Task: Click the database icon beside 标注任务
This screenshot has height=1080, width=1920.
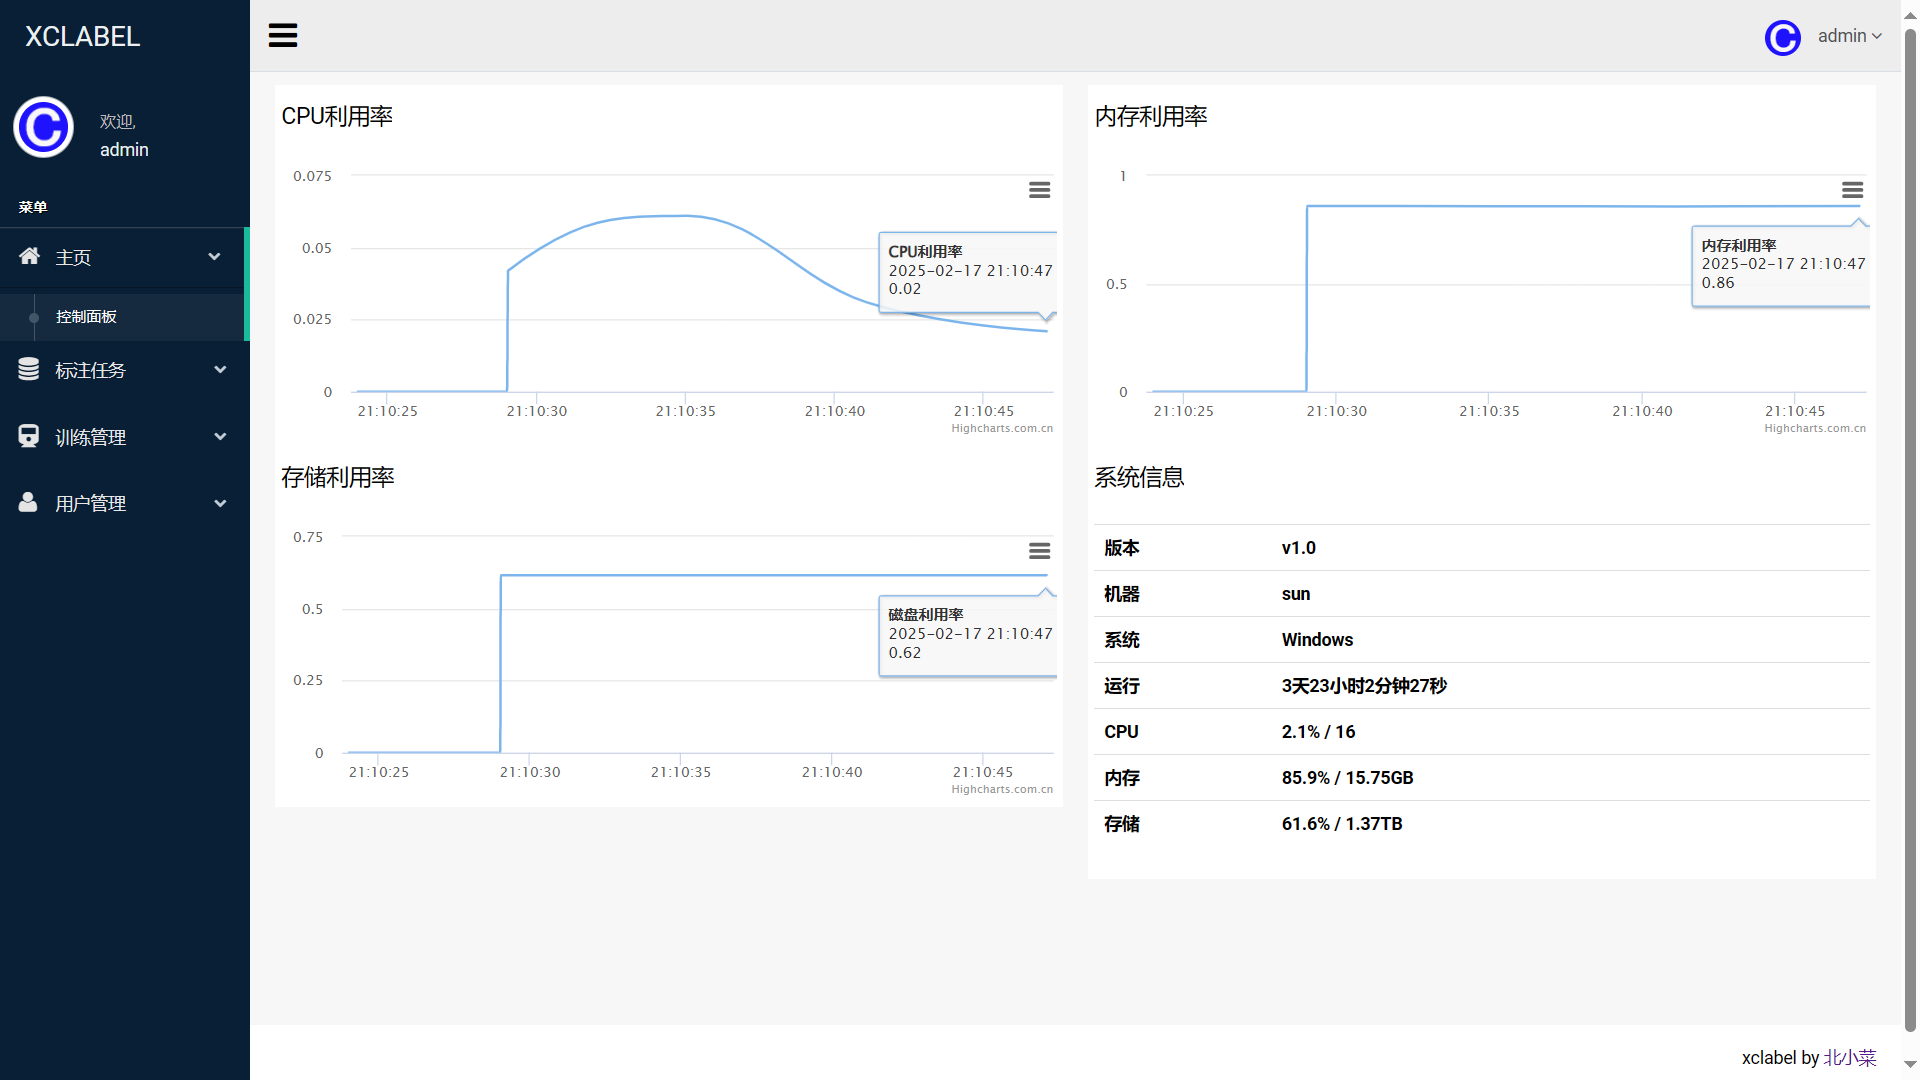Action: 29,370
